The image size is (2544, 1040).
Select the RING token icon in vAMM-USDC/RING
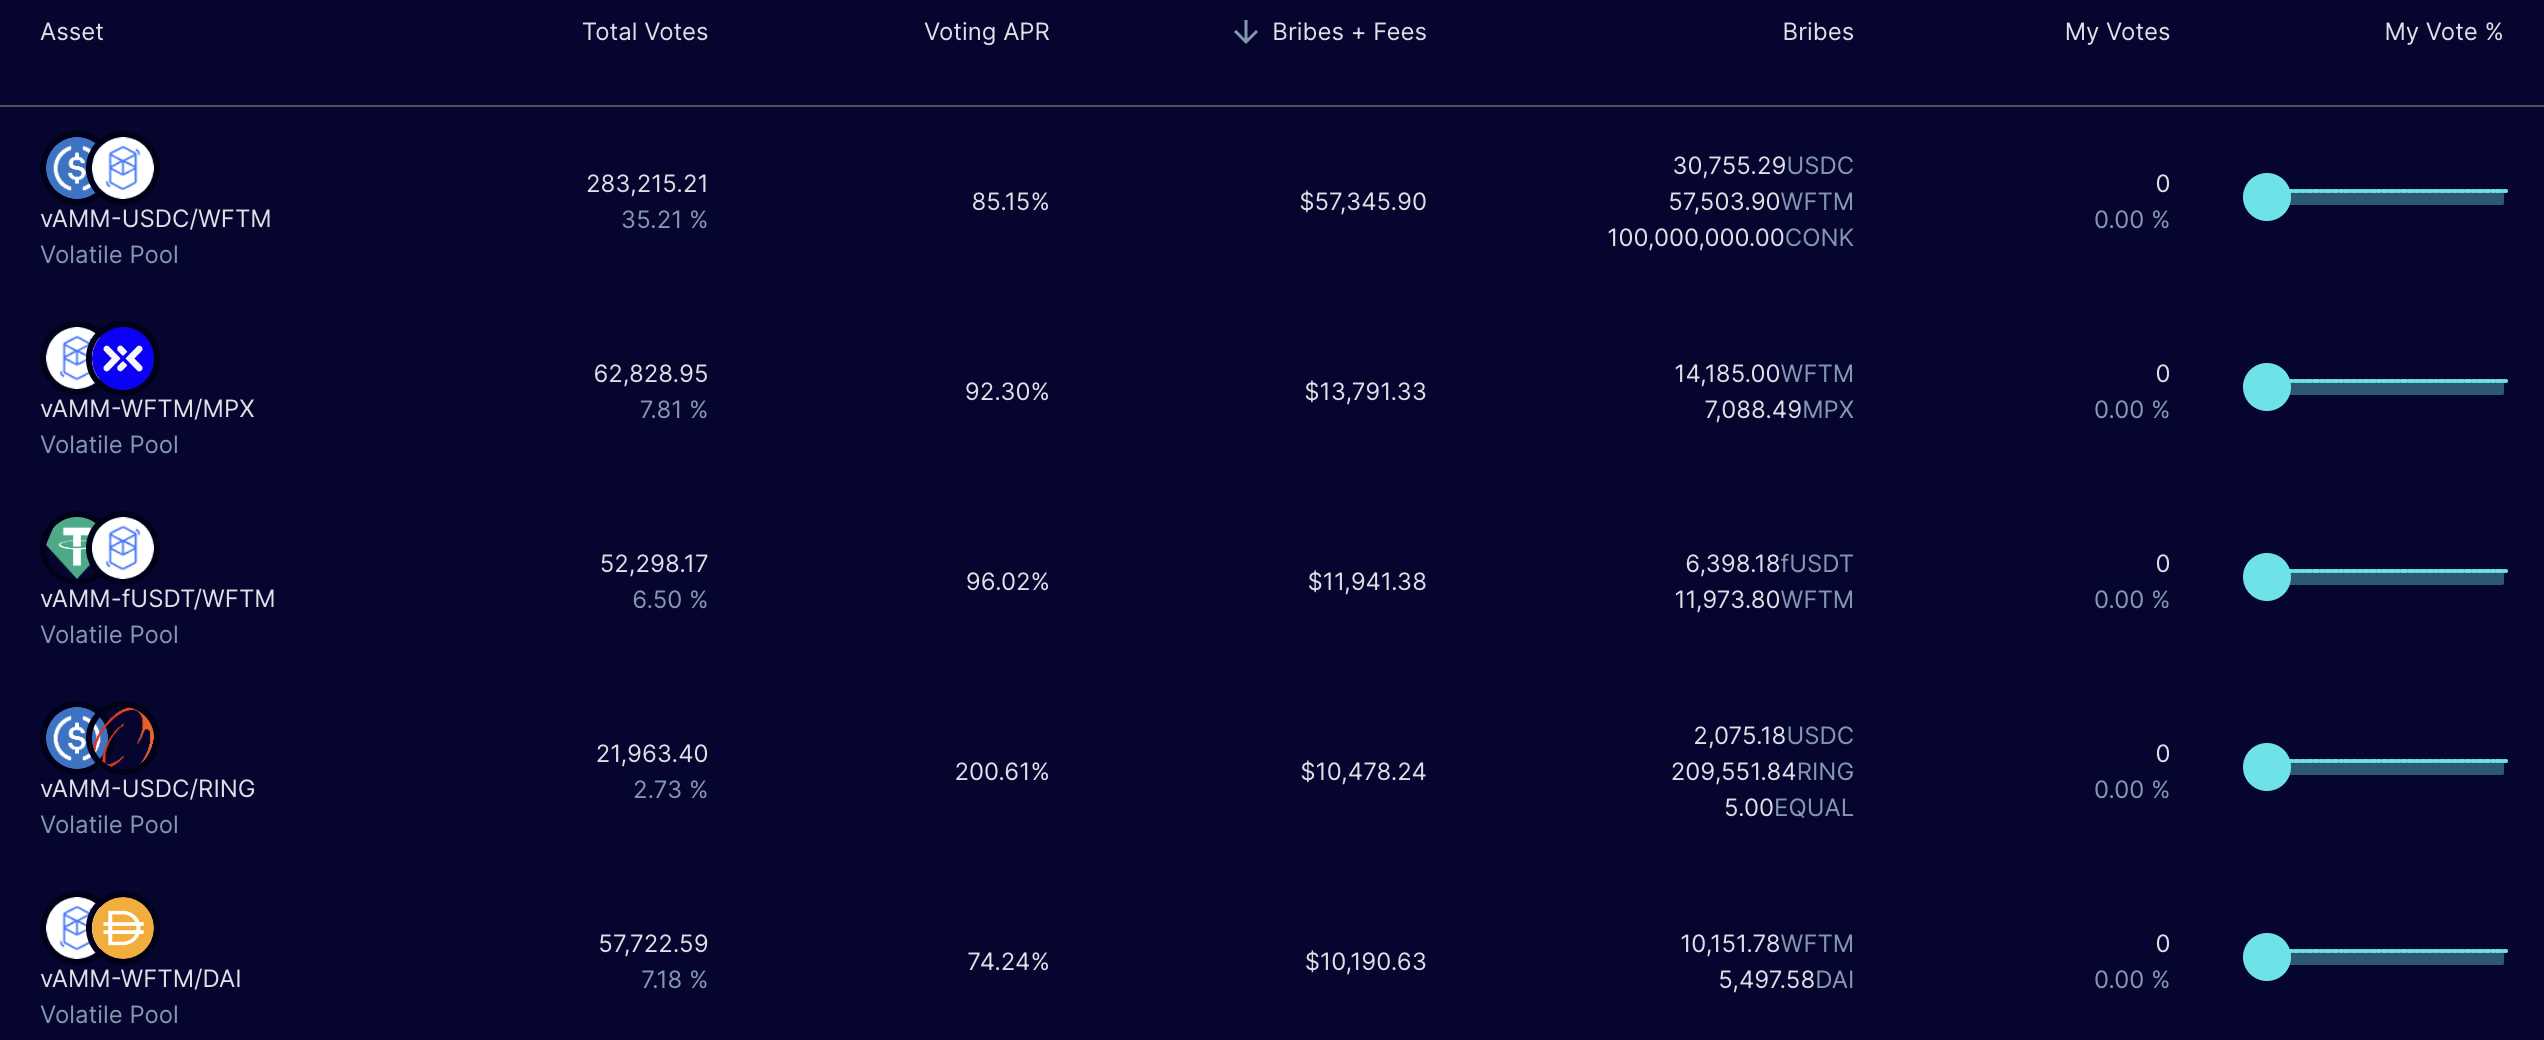pyautogui.click(x=123, y=738)
